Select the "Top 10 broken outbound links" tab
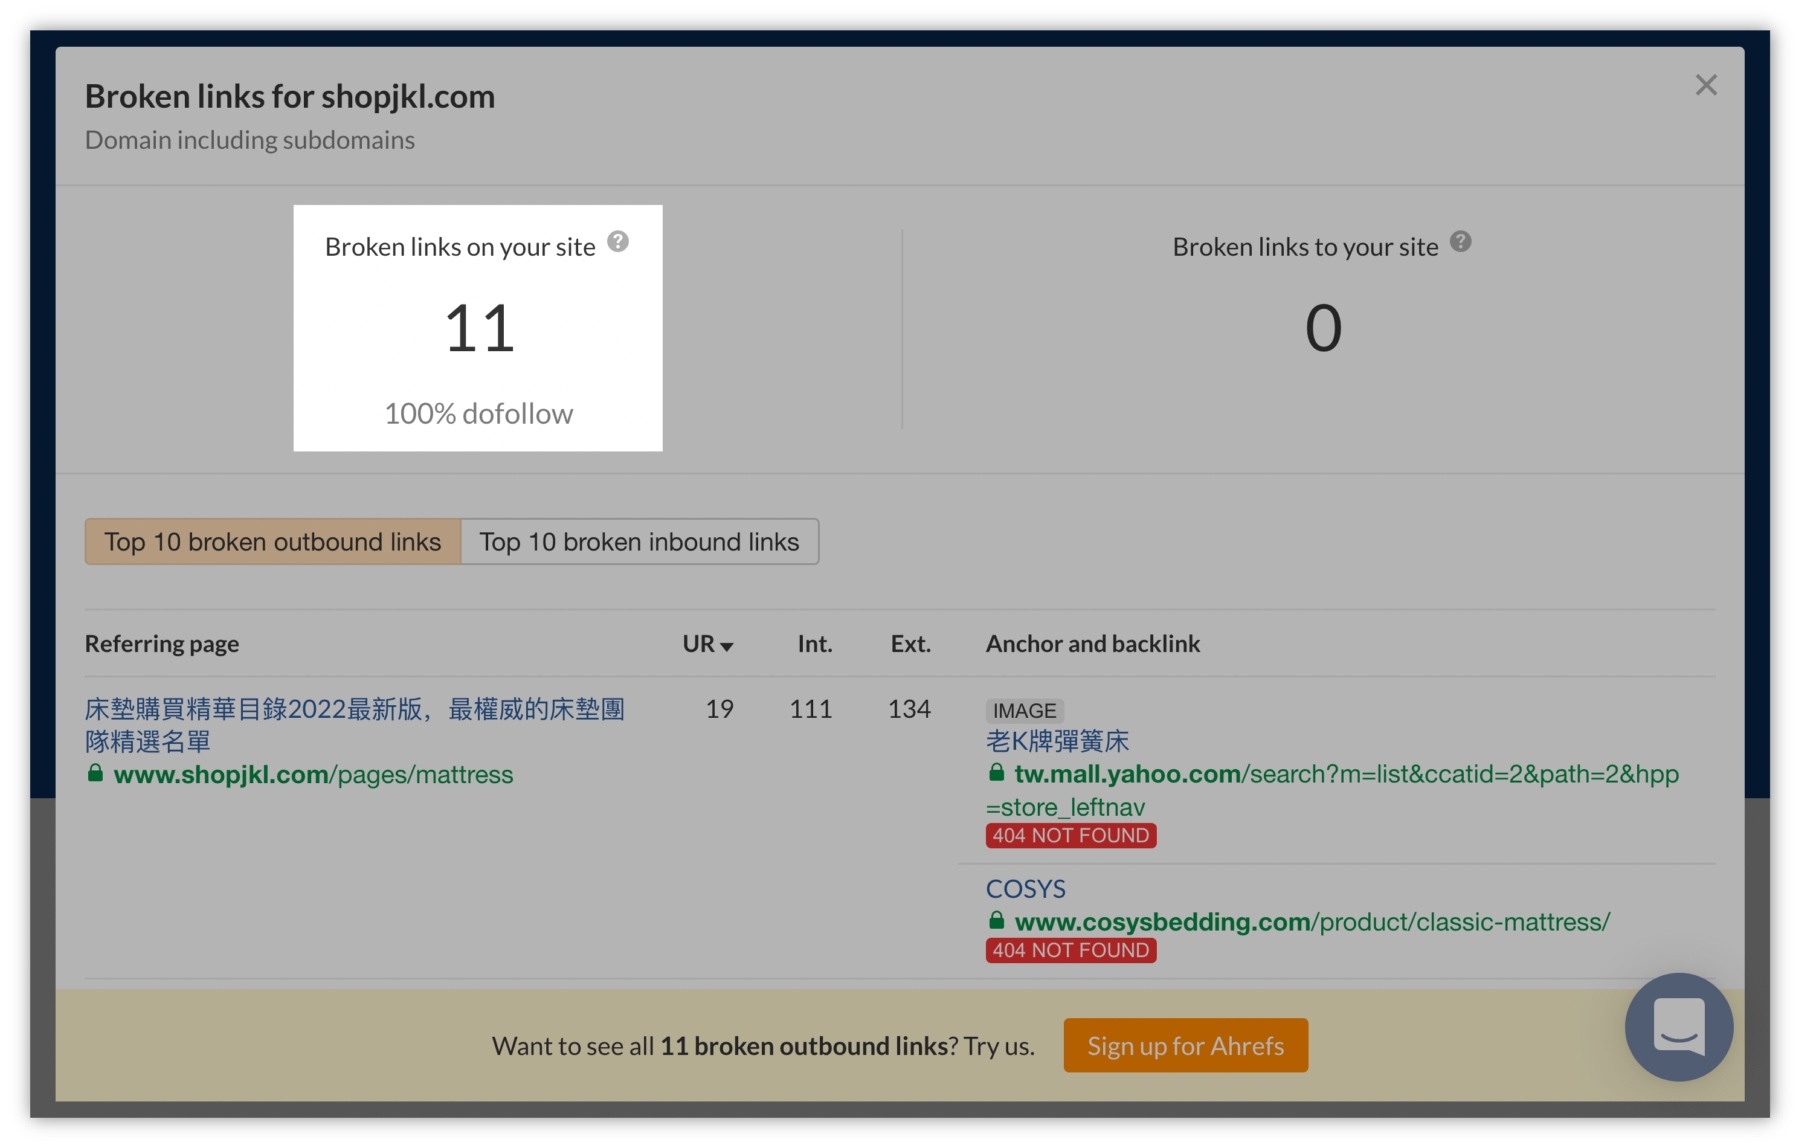Image resolution: width=1800 pixels, height=1148 pixels. (x=273, y=541)
